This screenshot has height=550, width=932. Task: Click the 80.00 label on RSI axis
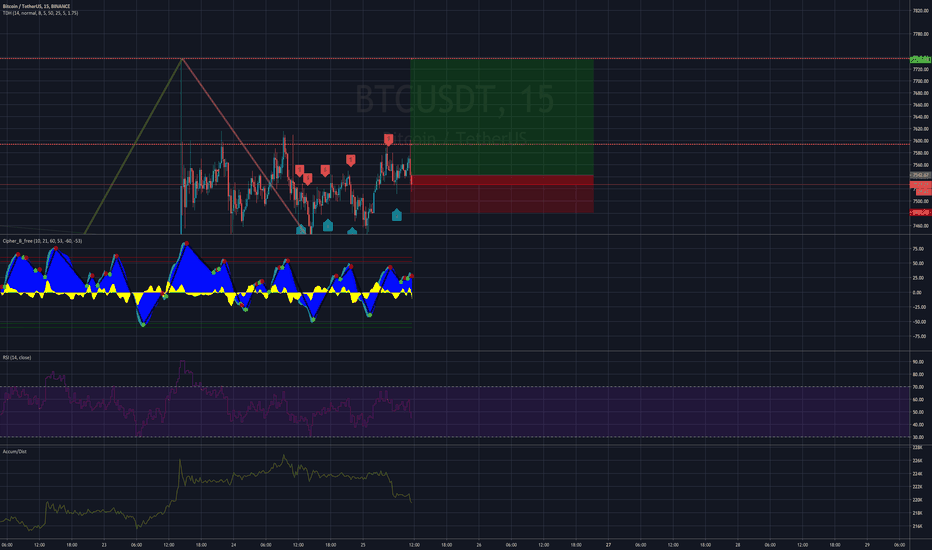(x=918, y=375)
